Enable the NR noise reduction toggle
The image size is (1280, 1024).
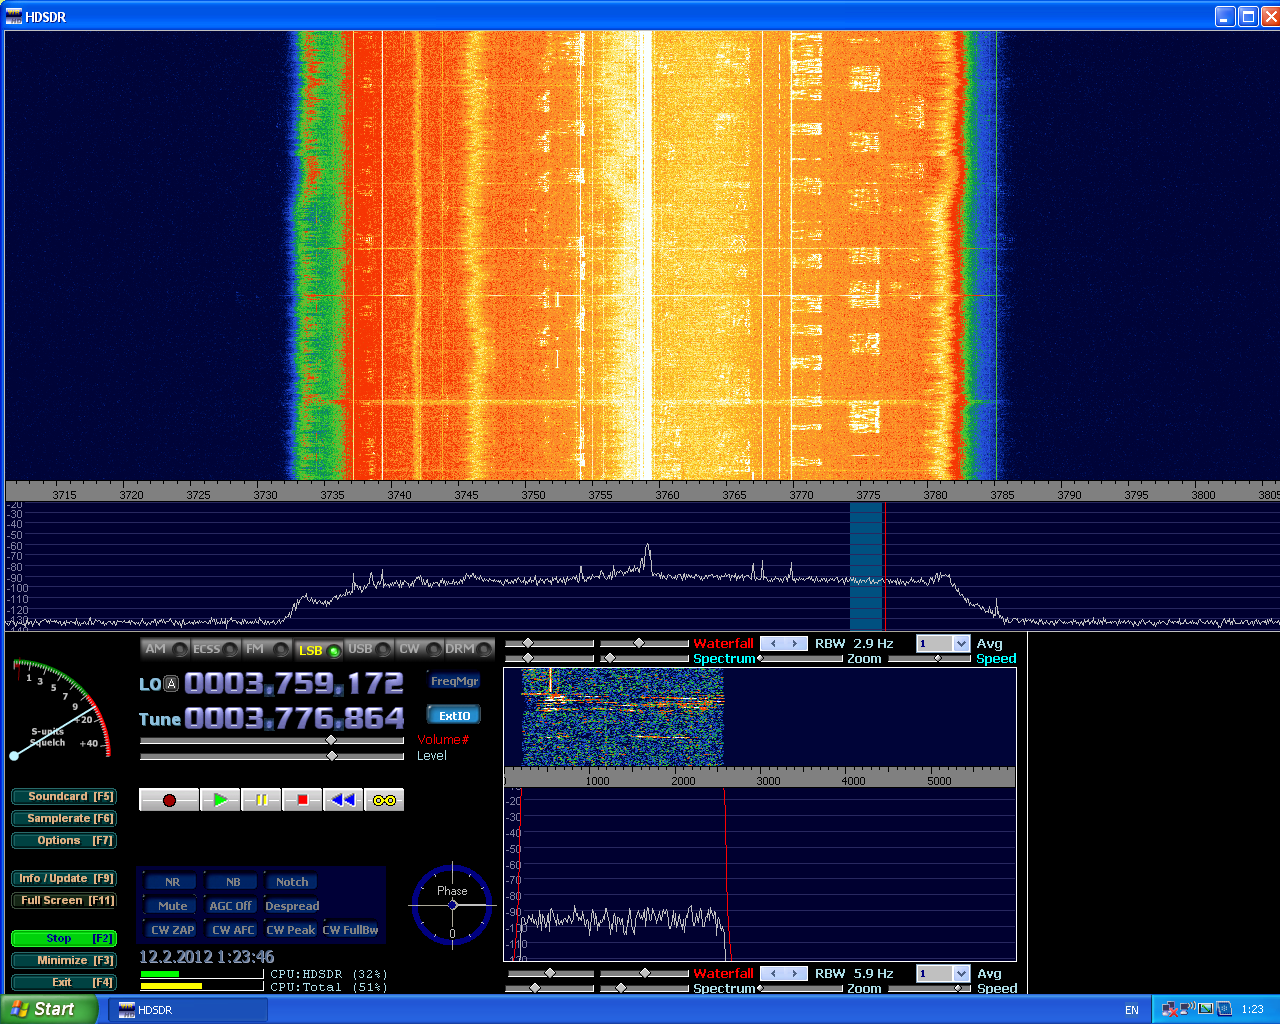pos(172,882)
